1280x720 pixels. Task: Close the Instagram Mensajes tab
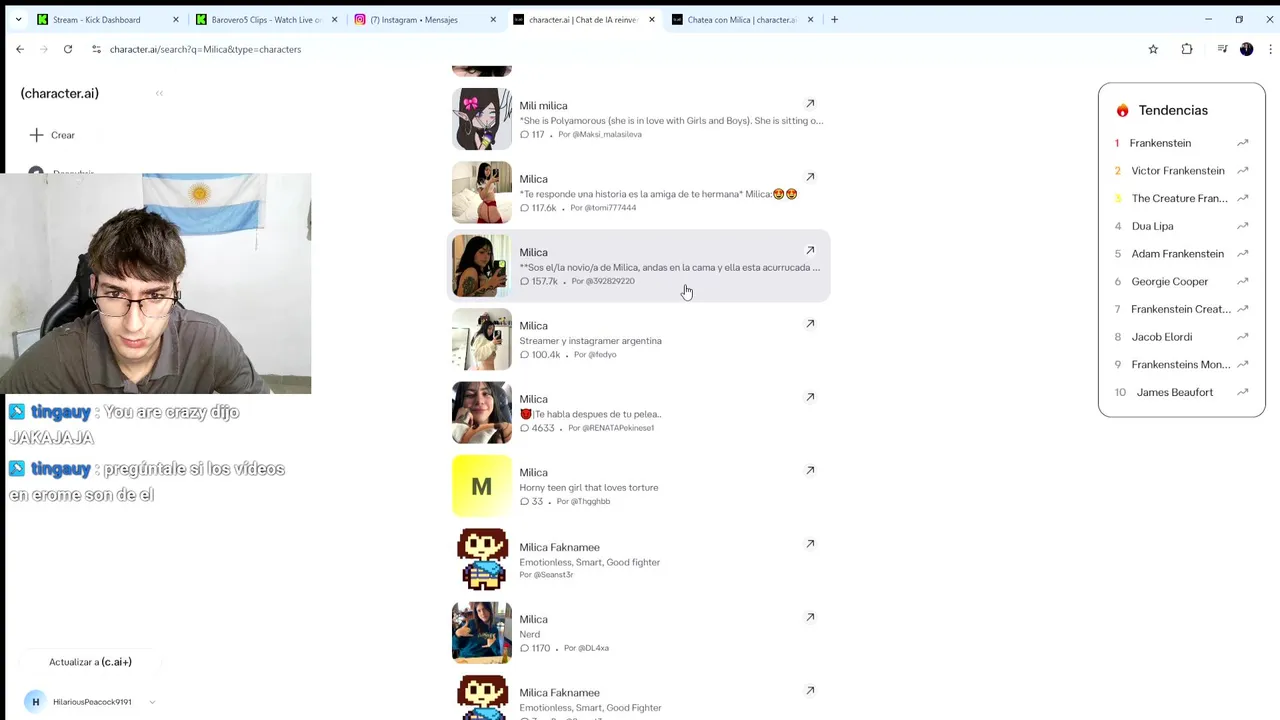click(x=493, y=19)
